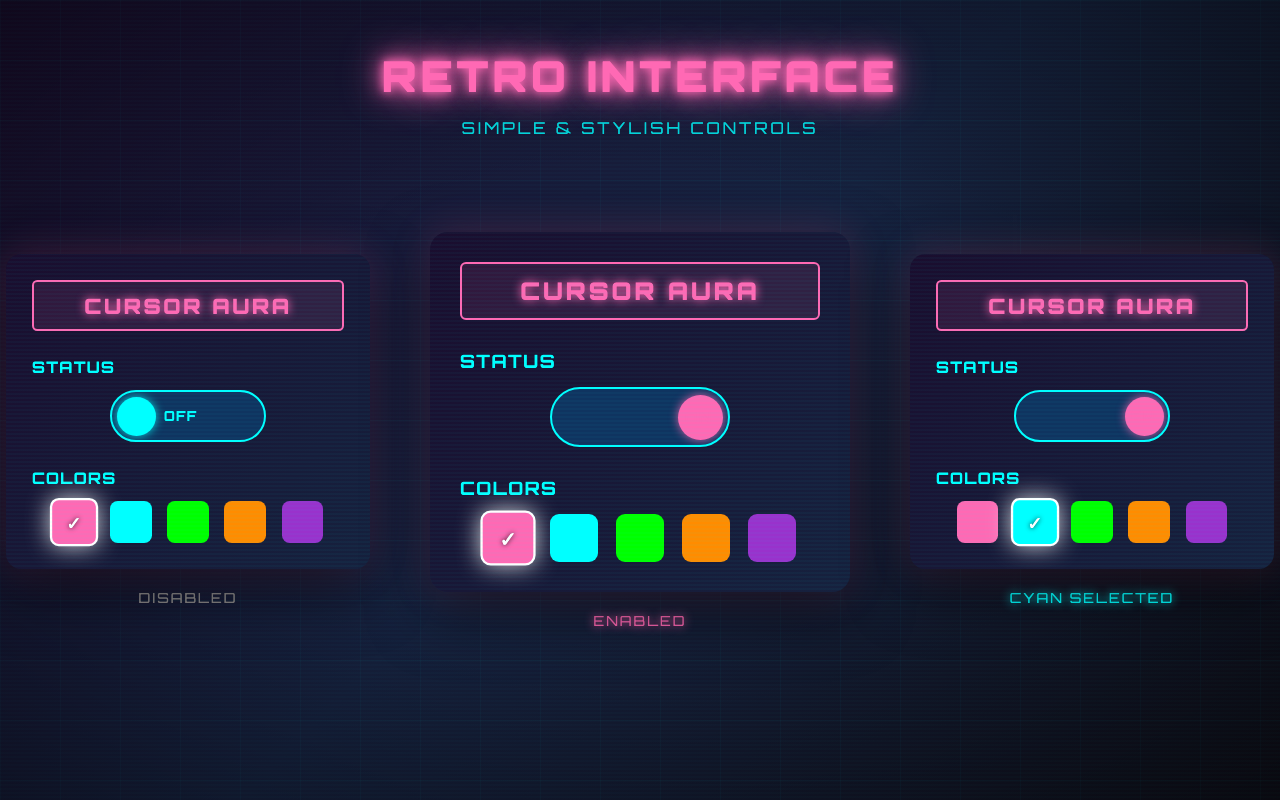
Task: Click the checked pink swatch in the Disabled card
Action: [x=73, y=522]
